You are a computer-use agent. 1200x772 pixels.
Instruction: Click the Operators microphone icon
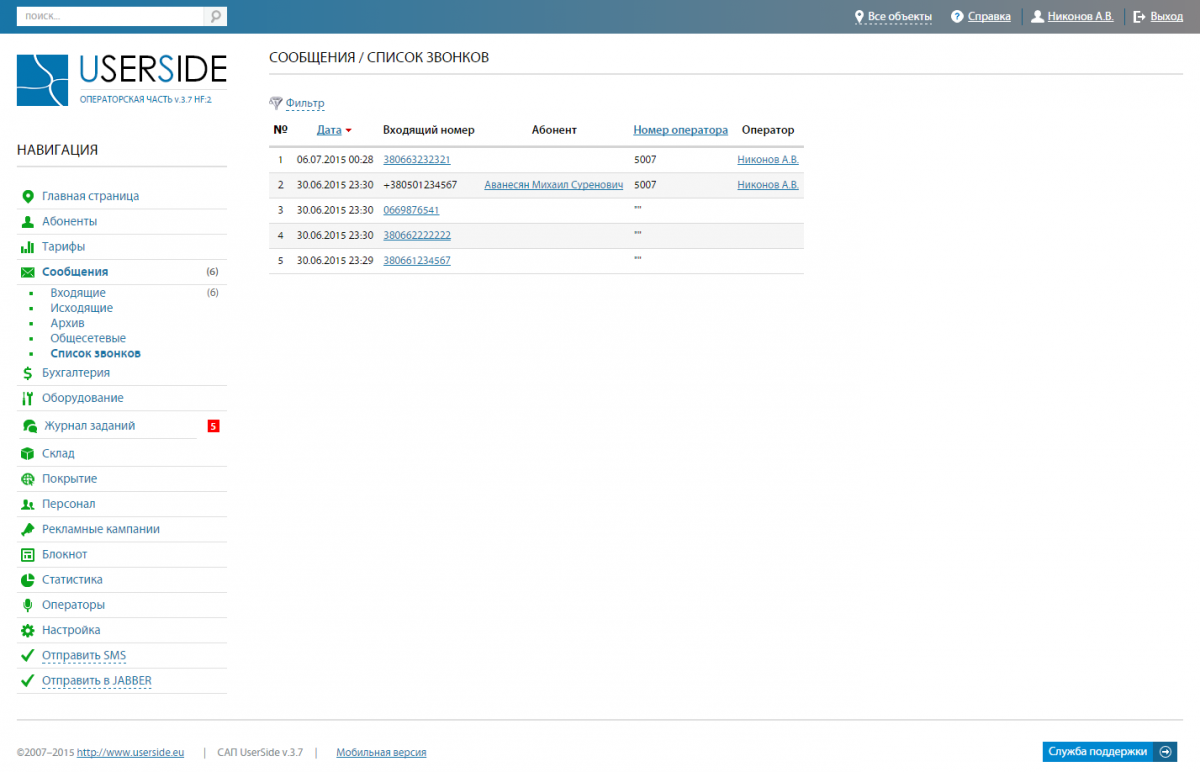click(28, 605)
